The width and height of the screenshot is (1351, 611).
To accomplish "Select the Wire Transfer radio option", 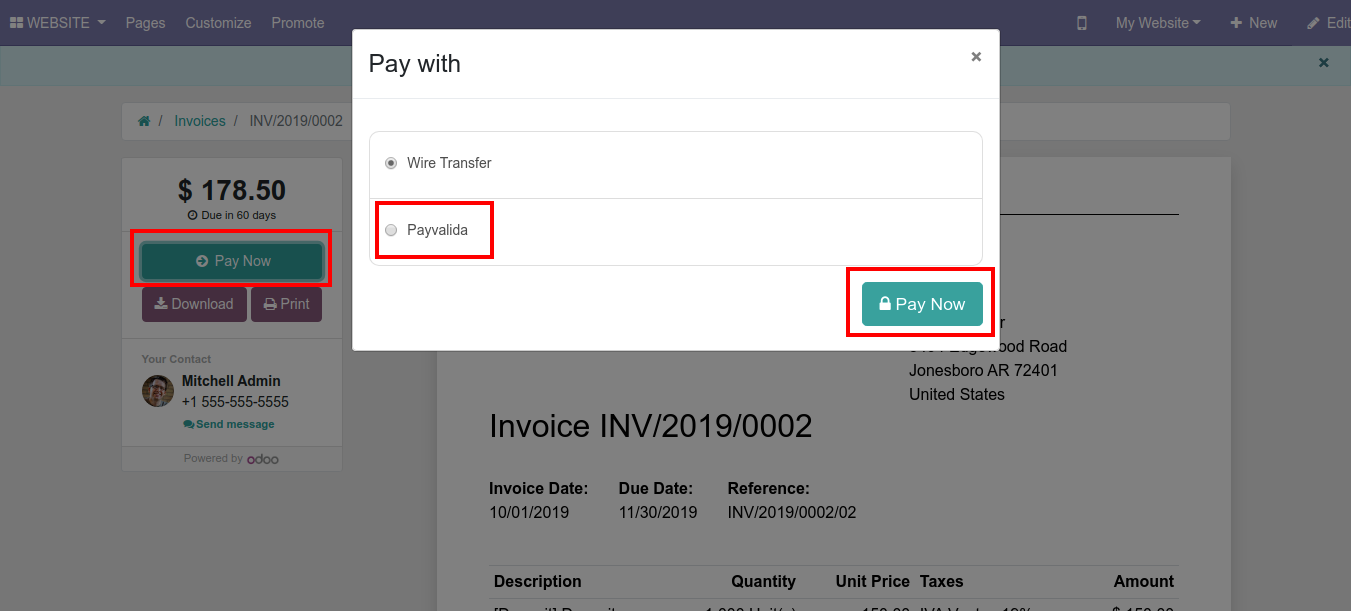I will coord(391,163).
